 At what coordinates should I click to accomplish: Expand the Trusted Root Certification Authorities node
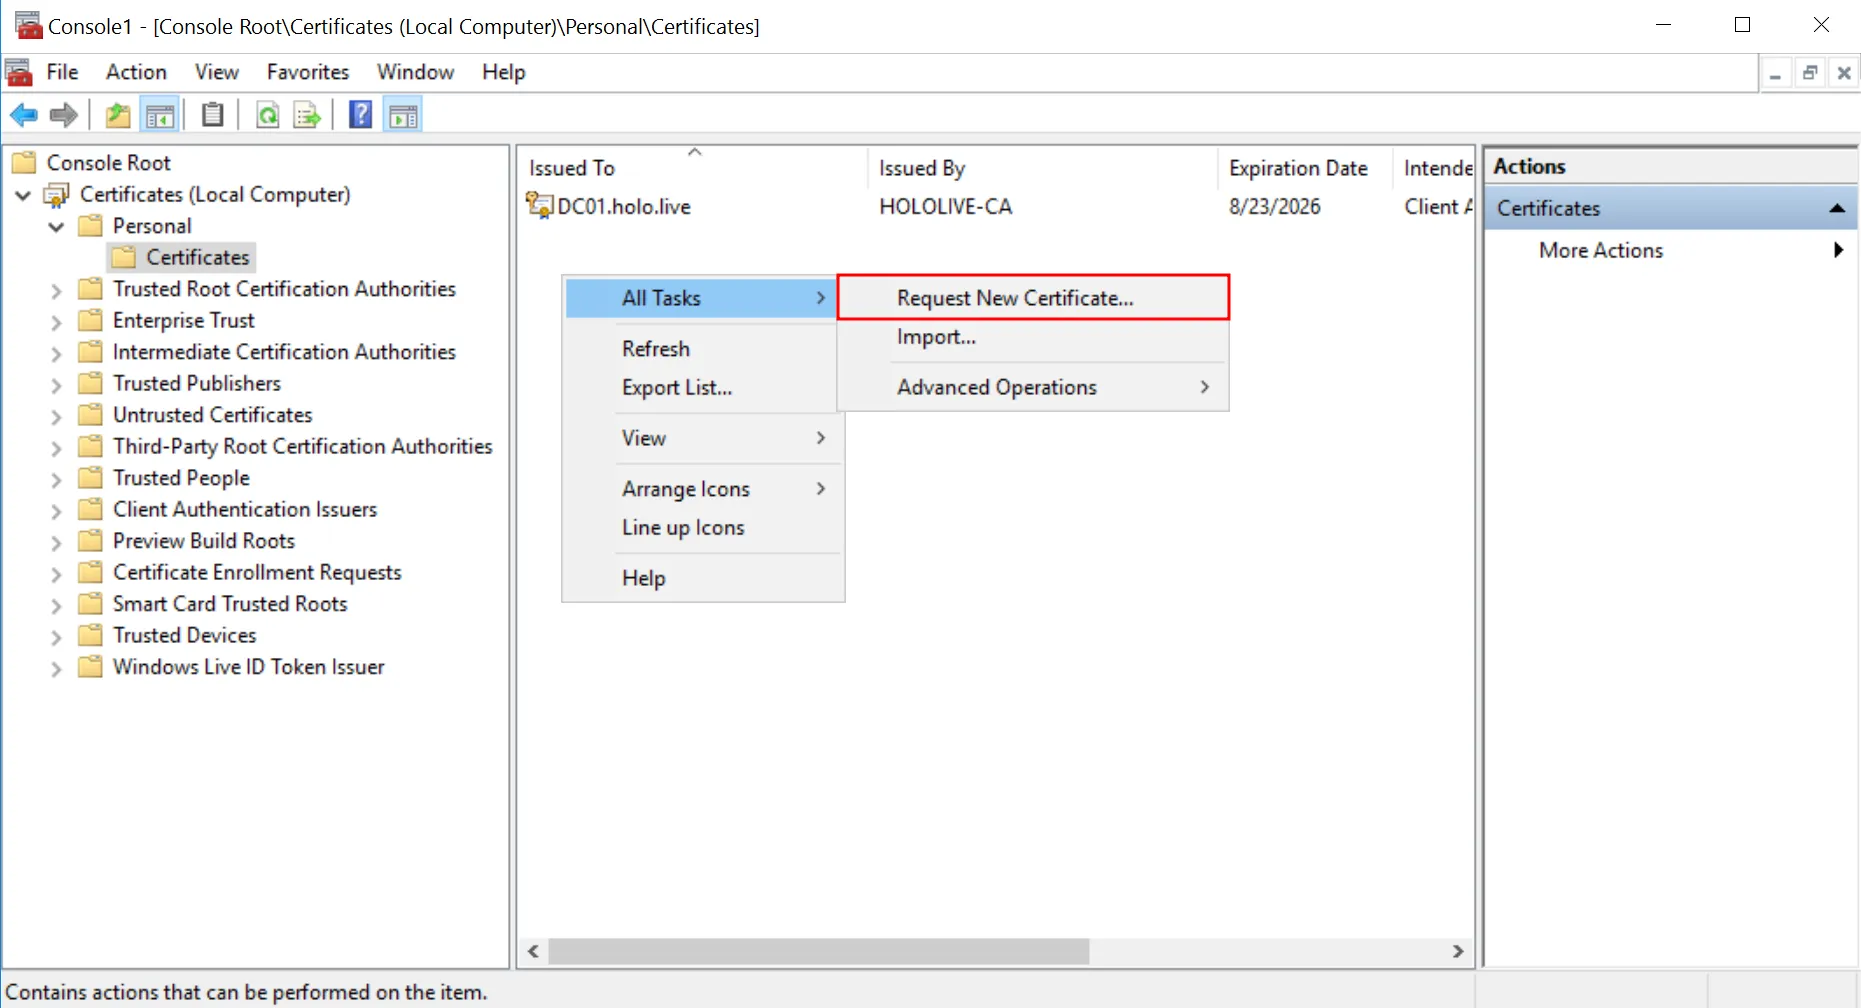(56, 290)
